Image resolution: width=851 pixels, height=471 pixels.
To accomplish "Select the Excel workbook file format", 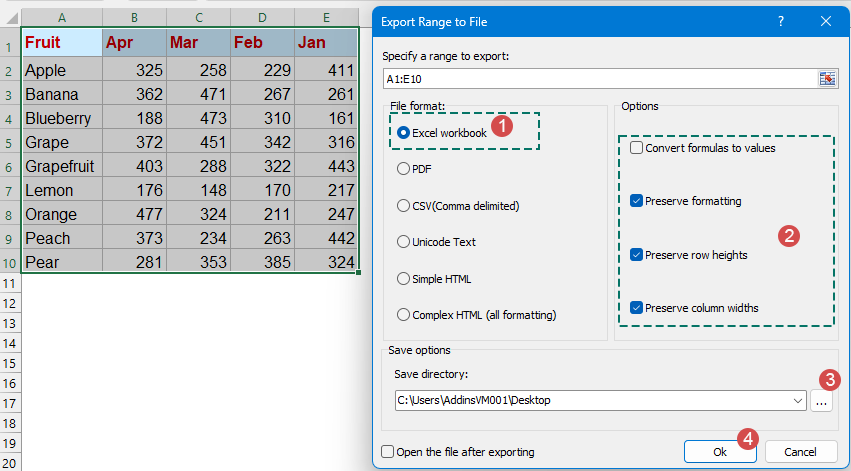I will (x=404, y=132).
